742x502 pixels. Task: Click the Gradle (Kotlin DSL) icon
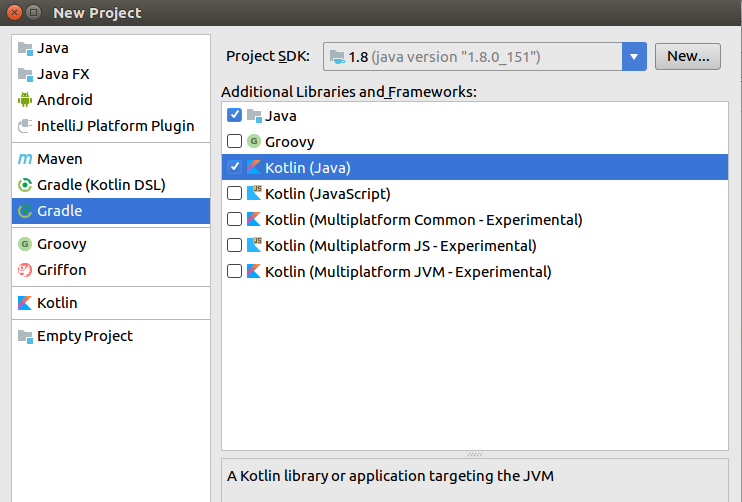[x=25, y=185]
